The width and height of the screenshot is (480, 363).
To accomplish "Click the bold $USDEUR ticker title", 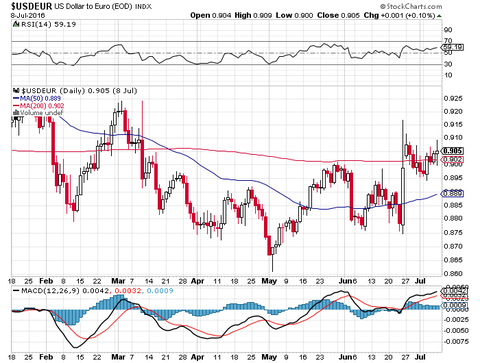I will coord(31,6).
